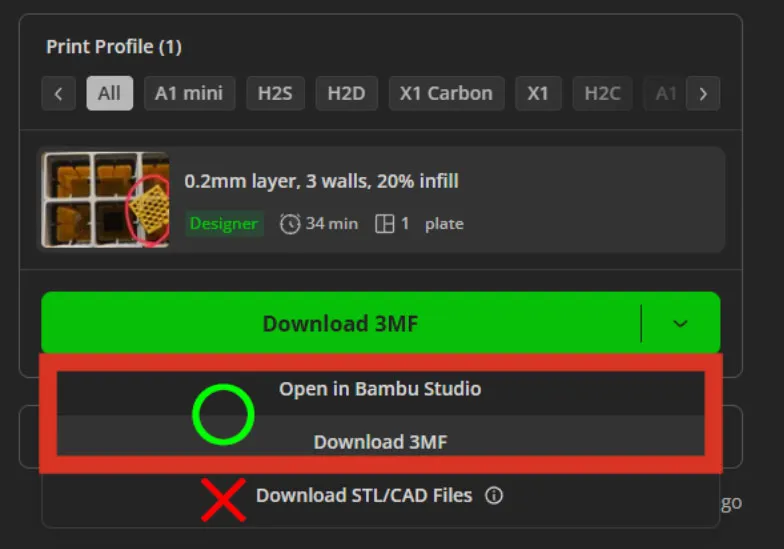Click the clock icon next to 34 min

click(x=290, y=224)
